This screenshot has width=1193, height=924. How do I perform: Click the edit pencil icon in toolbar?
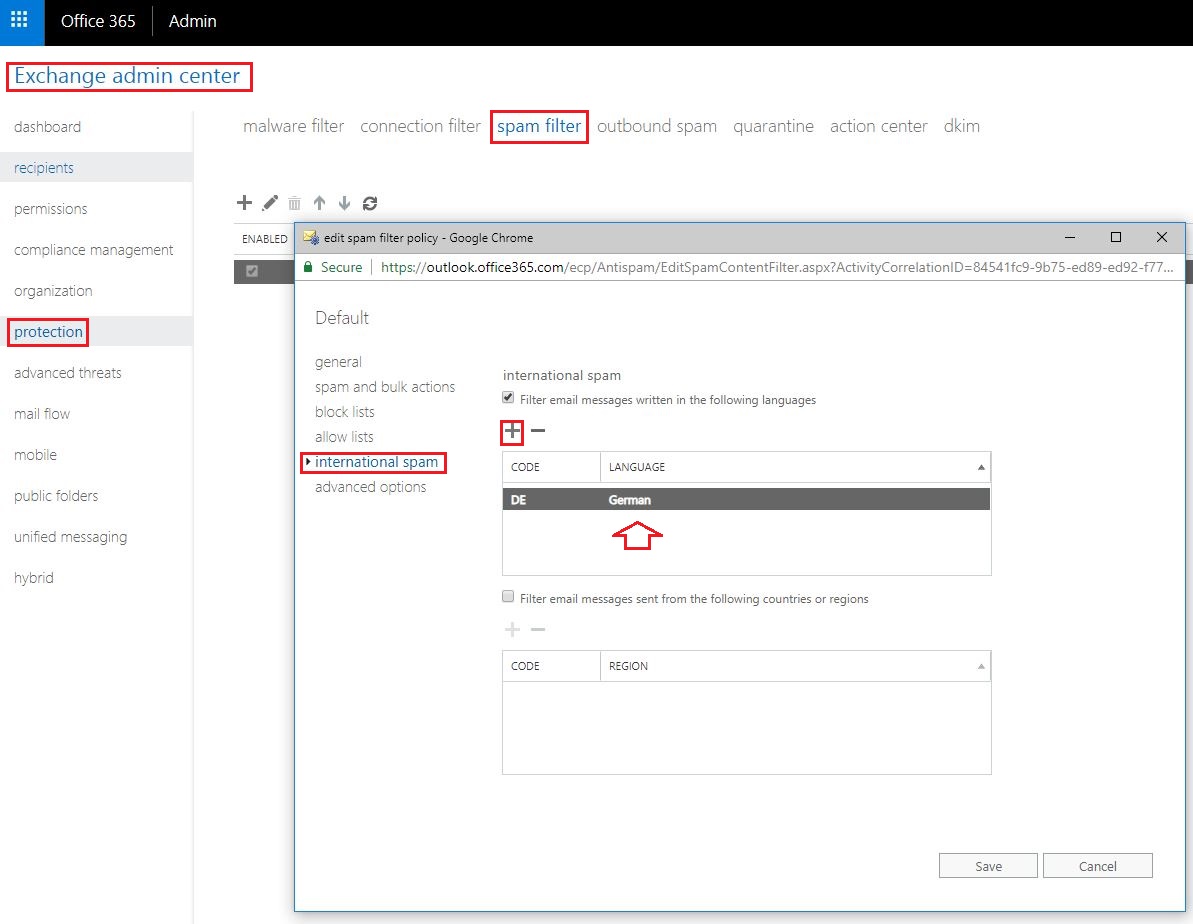click(269, 202)
